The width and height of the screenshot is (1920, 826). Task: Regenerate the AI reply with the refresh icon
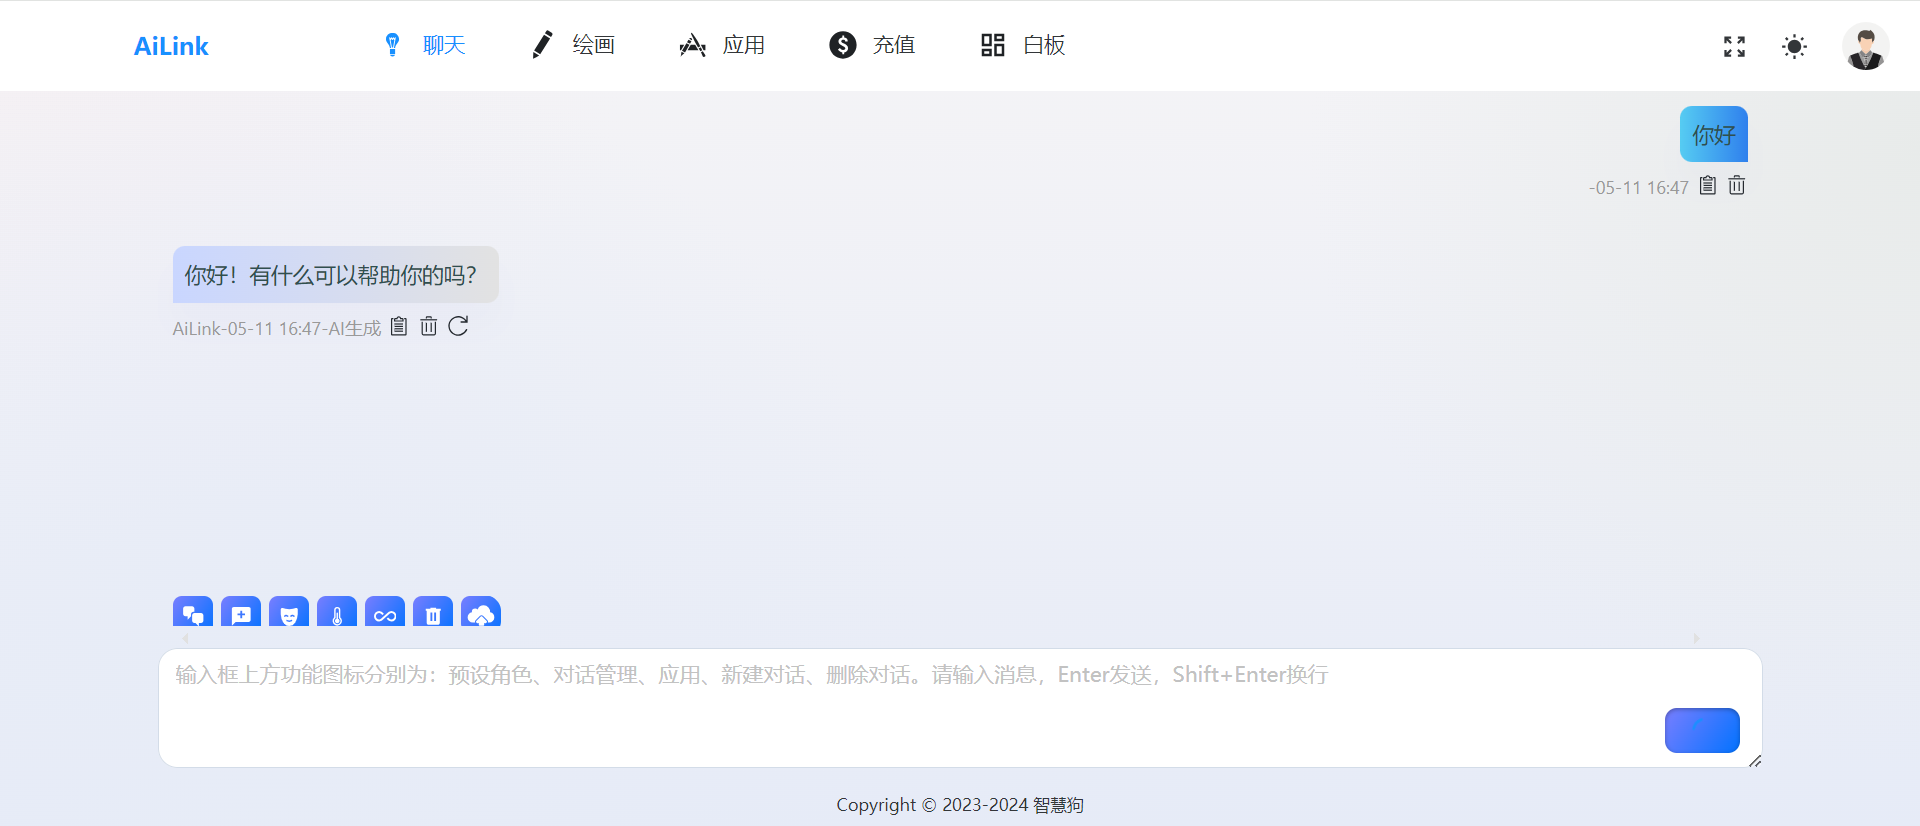click(458, 326)
